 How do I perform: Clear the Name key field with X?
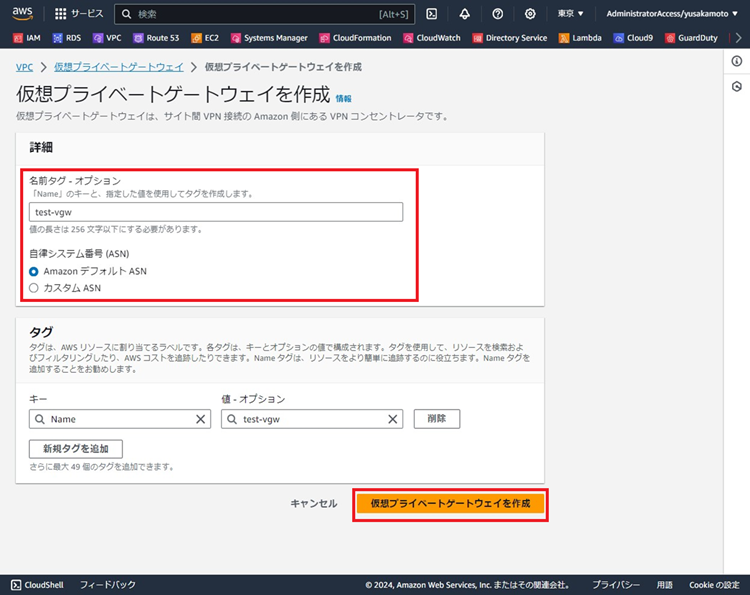tap(200, 419)
